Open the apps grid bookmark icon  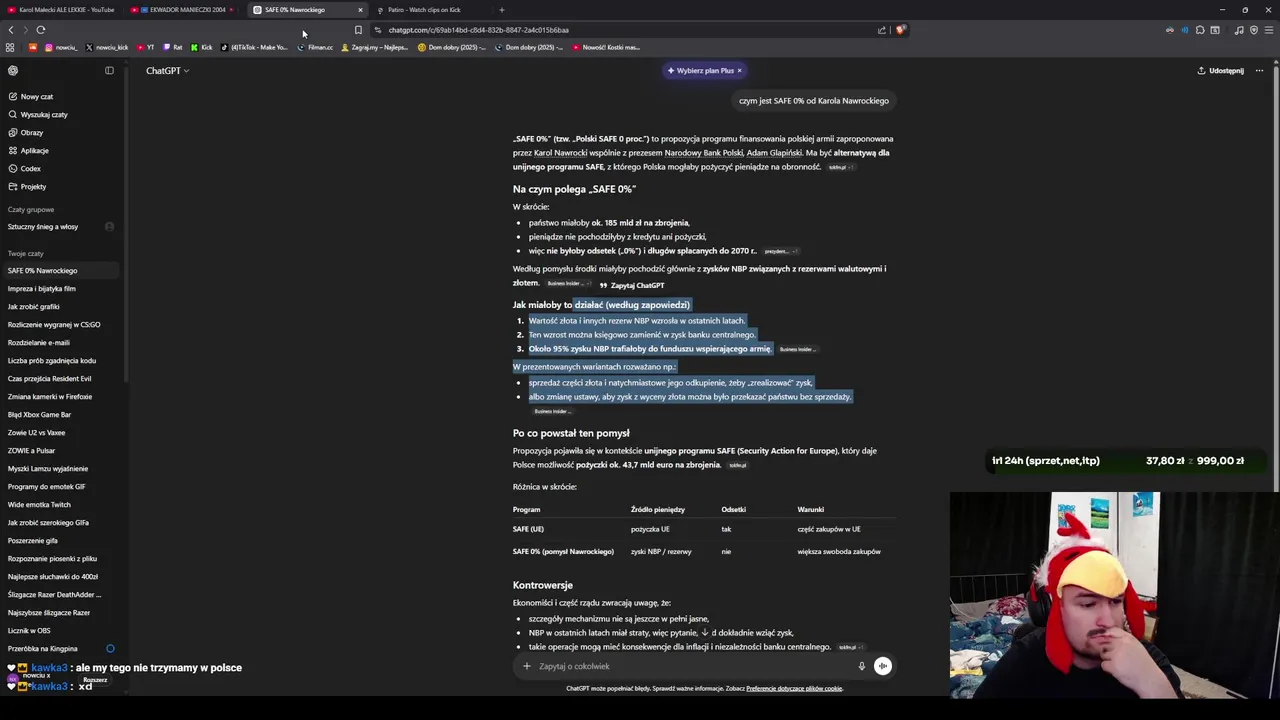(x=10, y=47)
